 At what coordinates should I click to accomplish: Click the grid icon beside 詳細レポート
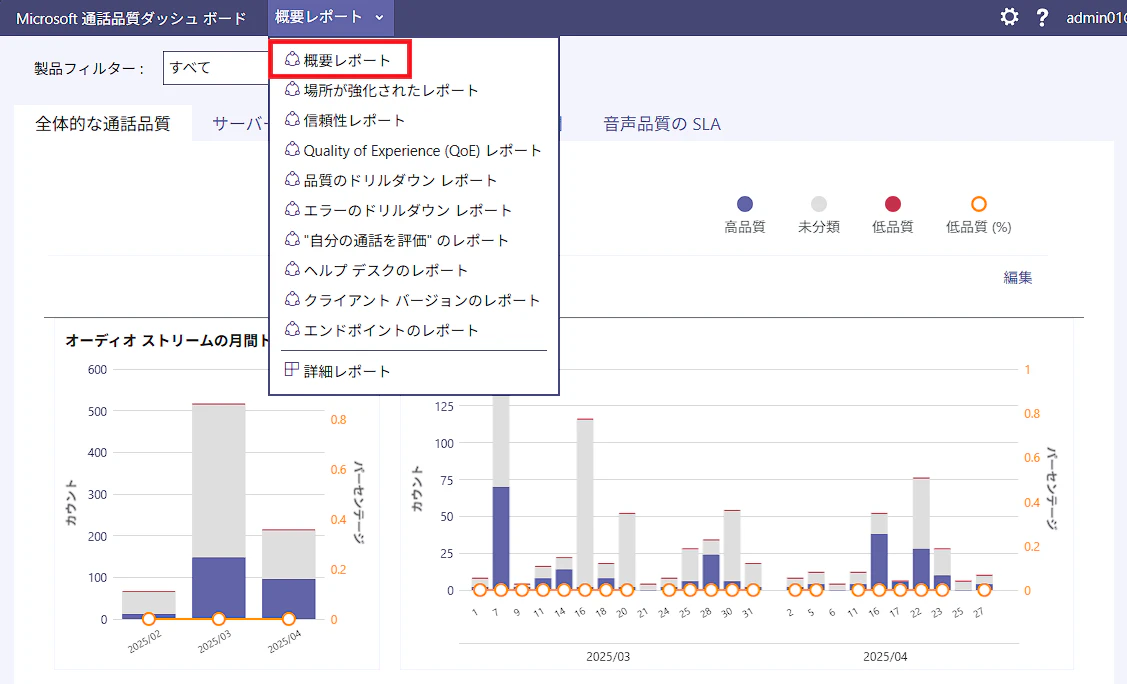[x=292, y=369]
